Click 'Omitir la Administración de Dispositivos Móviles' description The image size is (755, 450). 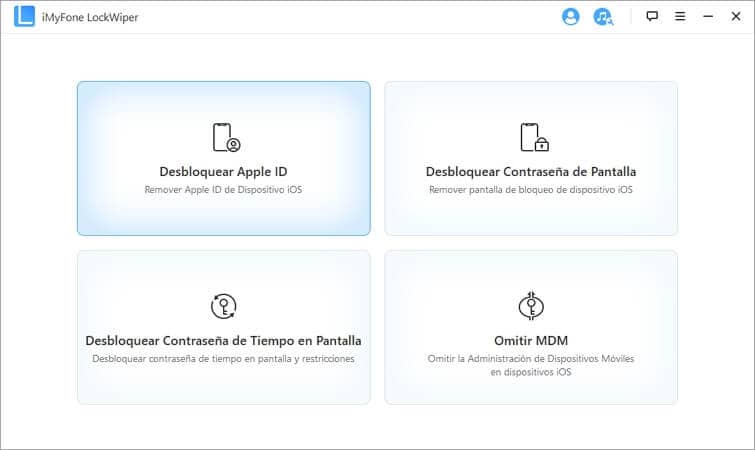(531, 365)
